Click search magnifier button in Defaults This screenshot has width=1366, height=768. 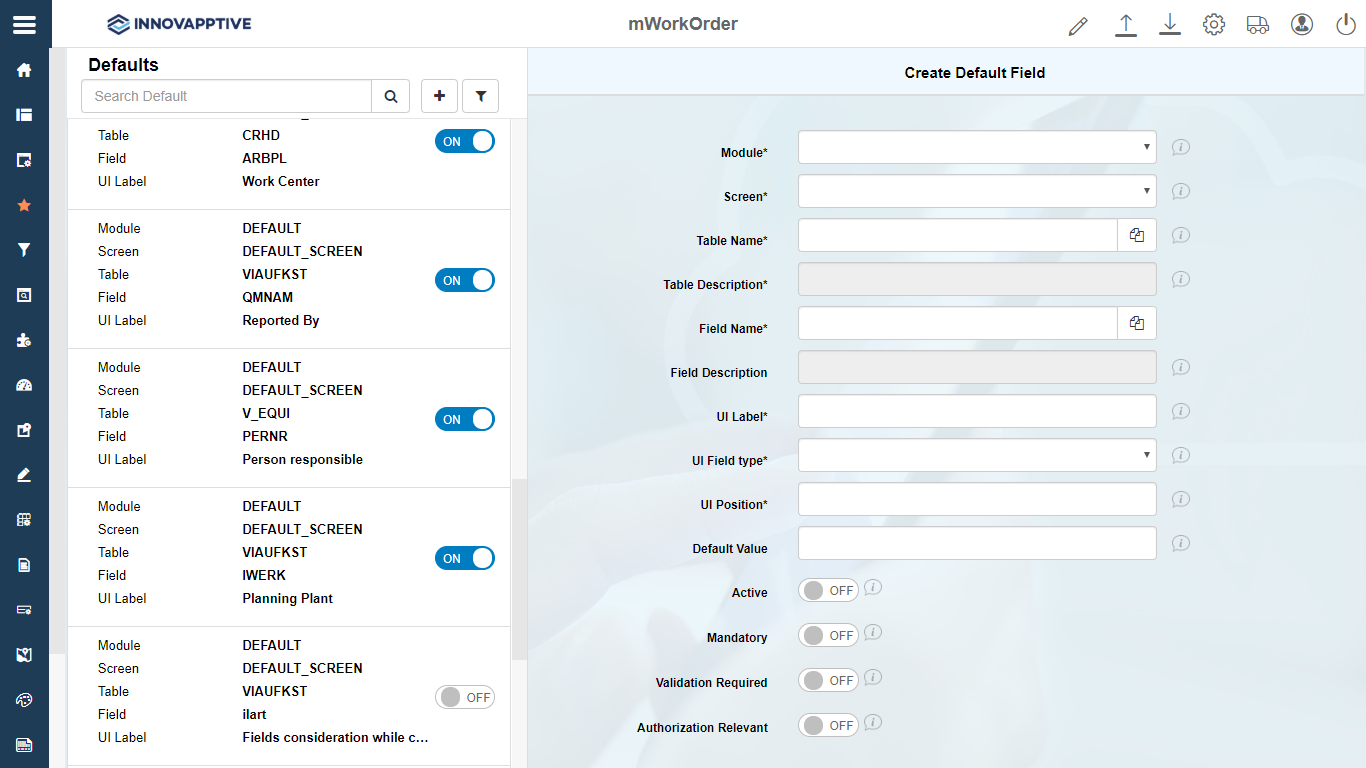[391, 96]
